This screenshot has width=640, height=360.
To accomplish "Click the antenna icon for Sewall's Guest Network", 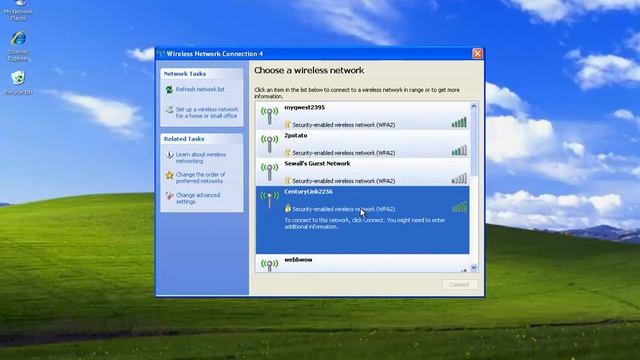I will pyautogui.click(x=269, y=172).
